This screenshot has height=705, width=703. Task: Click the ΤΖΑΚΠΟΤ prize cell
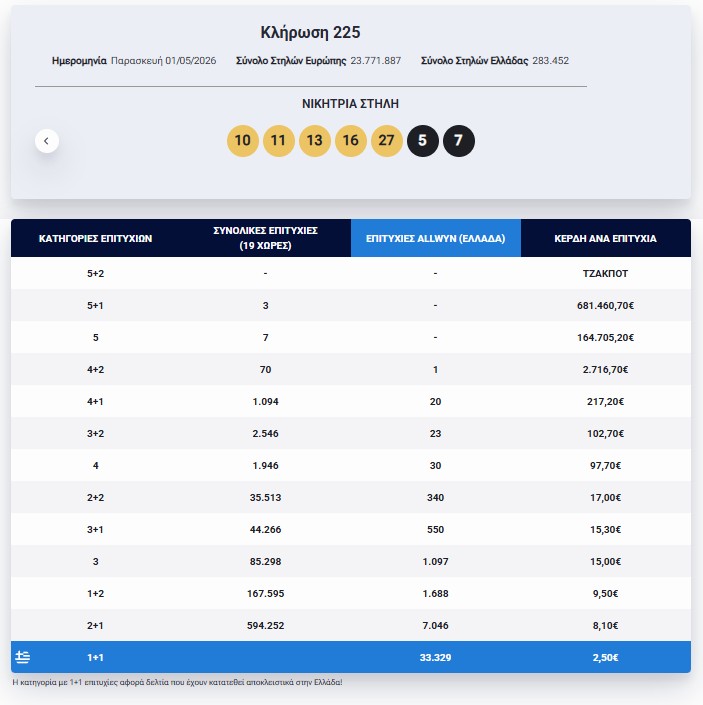pos(605,273)
